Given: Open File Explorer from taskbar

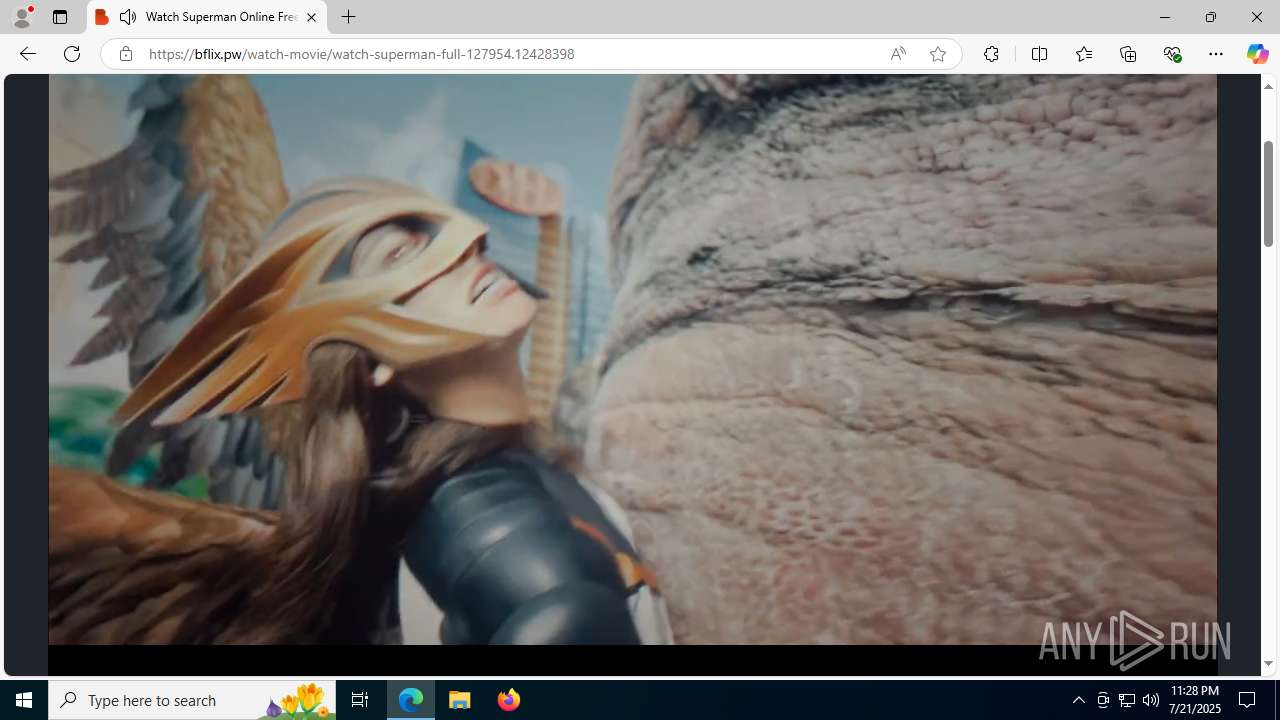Looking at the screenshot, I should [460, 700].
